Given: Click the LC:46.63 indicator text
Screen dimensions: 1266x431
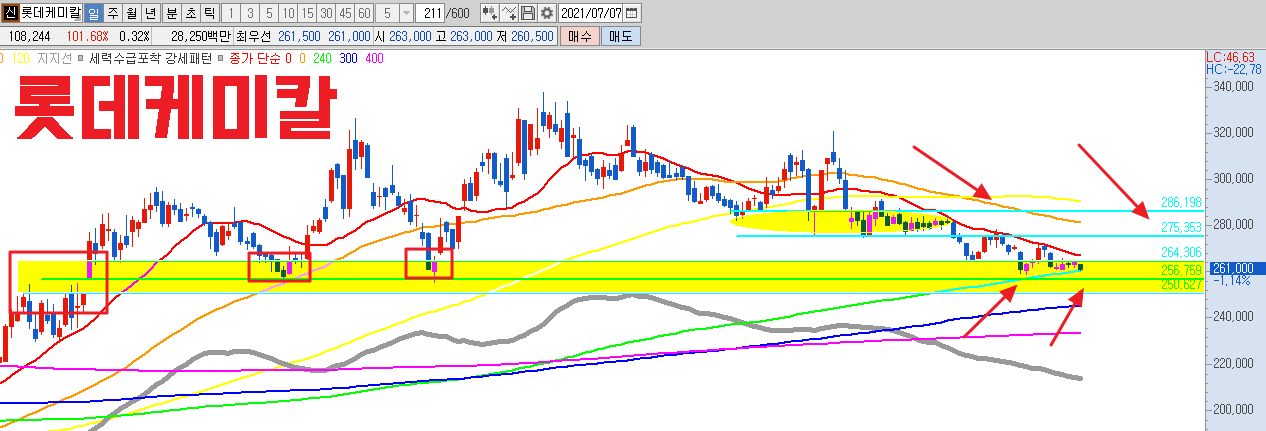Looking at the screenshot, I should tap(1230, 58).
